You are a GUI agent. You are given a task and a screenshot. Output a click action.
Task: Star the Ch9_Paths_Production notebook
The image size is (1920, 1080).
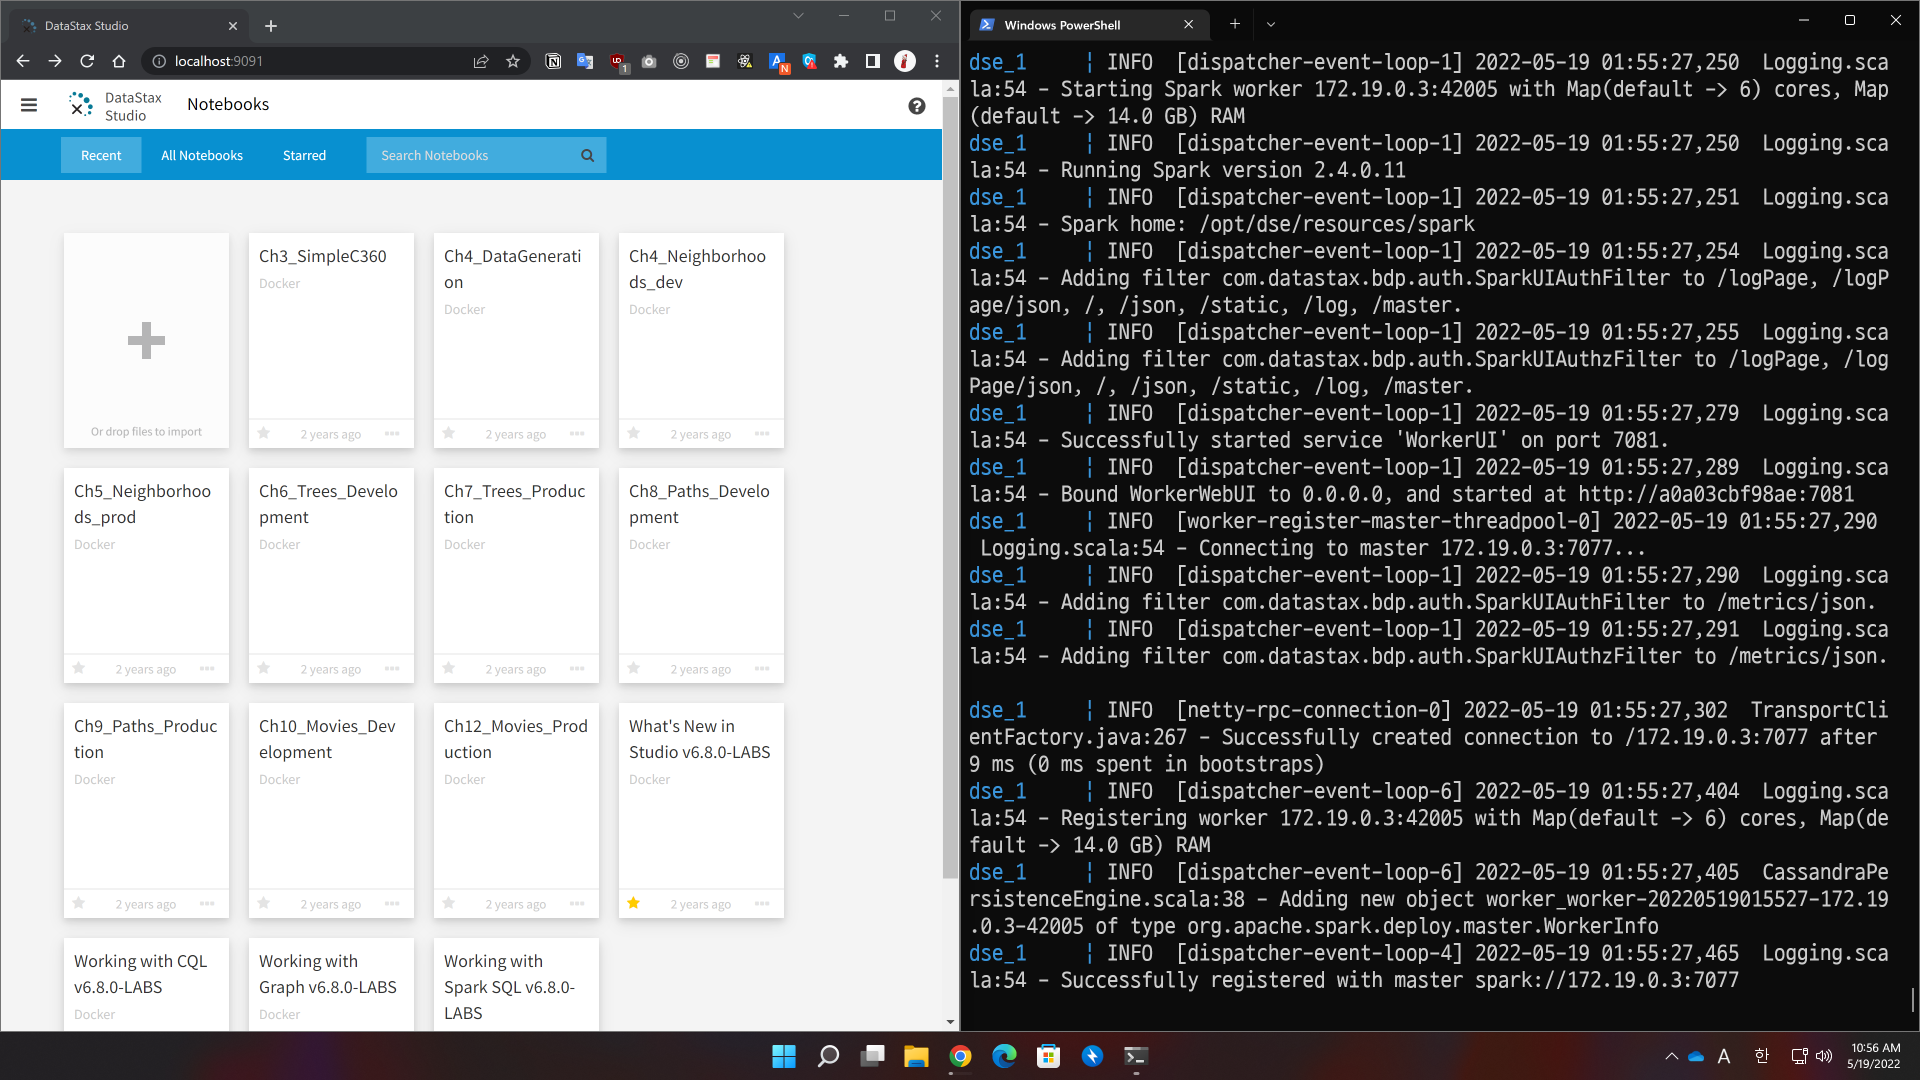pyautogui.click(x=79, y=903)
